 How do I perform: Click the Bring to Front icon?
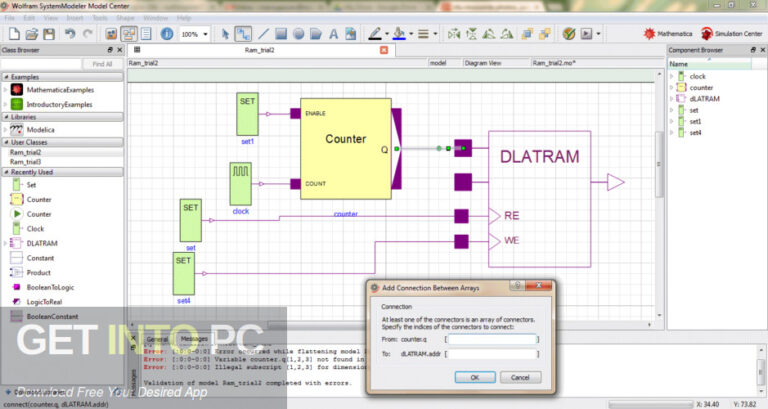tap(527, 34)
